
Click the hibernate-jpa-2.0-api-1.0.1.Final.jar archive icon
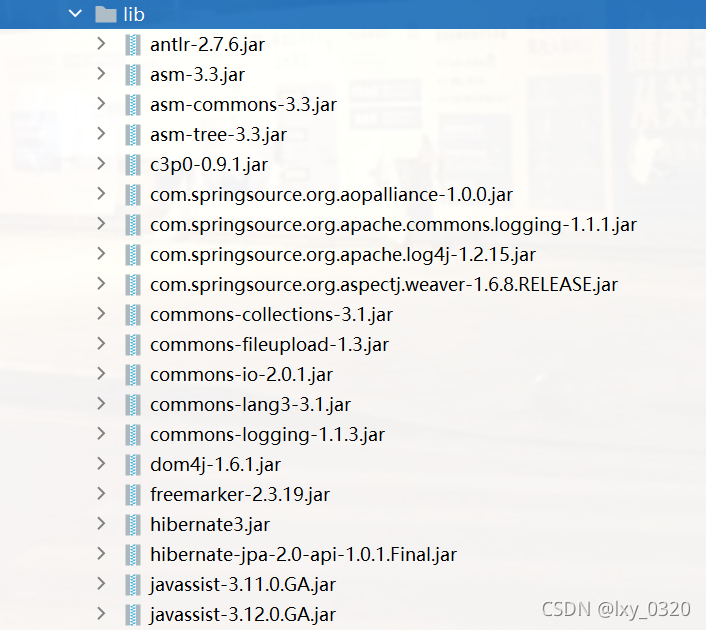tap(133, 554)
